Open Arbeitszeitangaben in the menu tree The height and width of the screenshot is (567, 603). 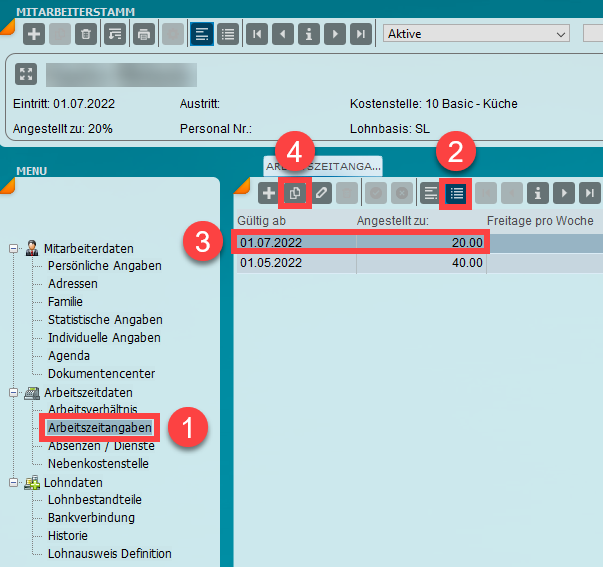pos(98,428)
